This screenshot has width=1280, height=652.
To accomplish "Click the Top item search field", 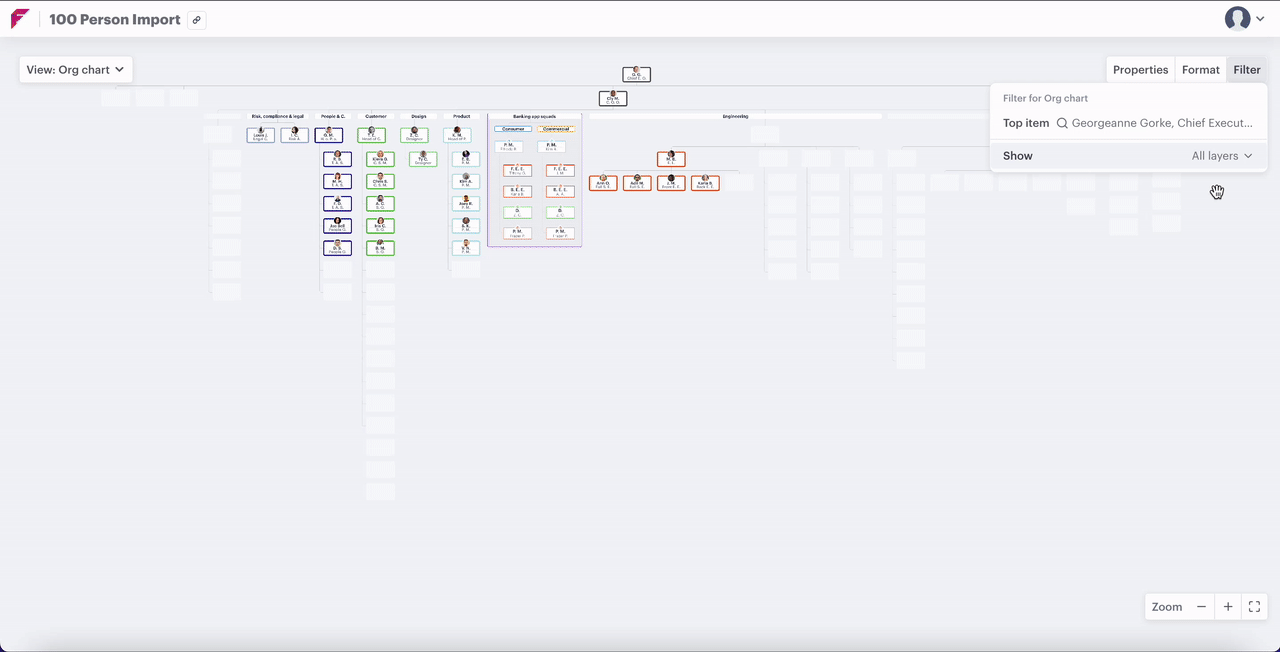I will coord(1160,123).
